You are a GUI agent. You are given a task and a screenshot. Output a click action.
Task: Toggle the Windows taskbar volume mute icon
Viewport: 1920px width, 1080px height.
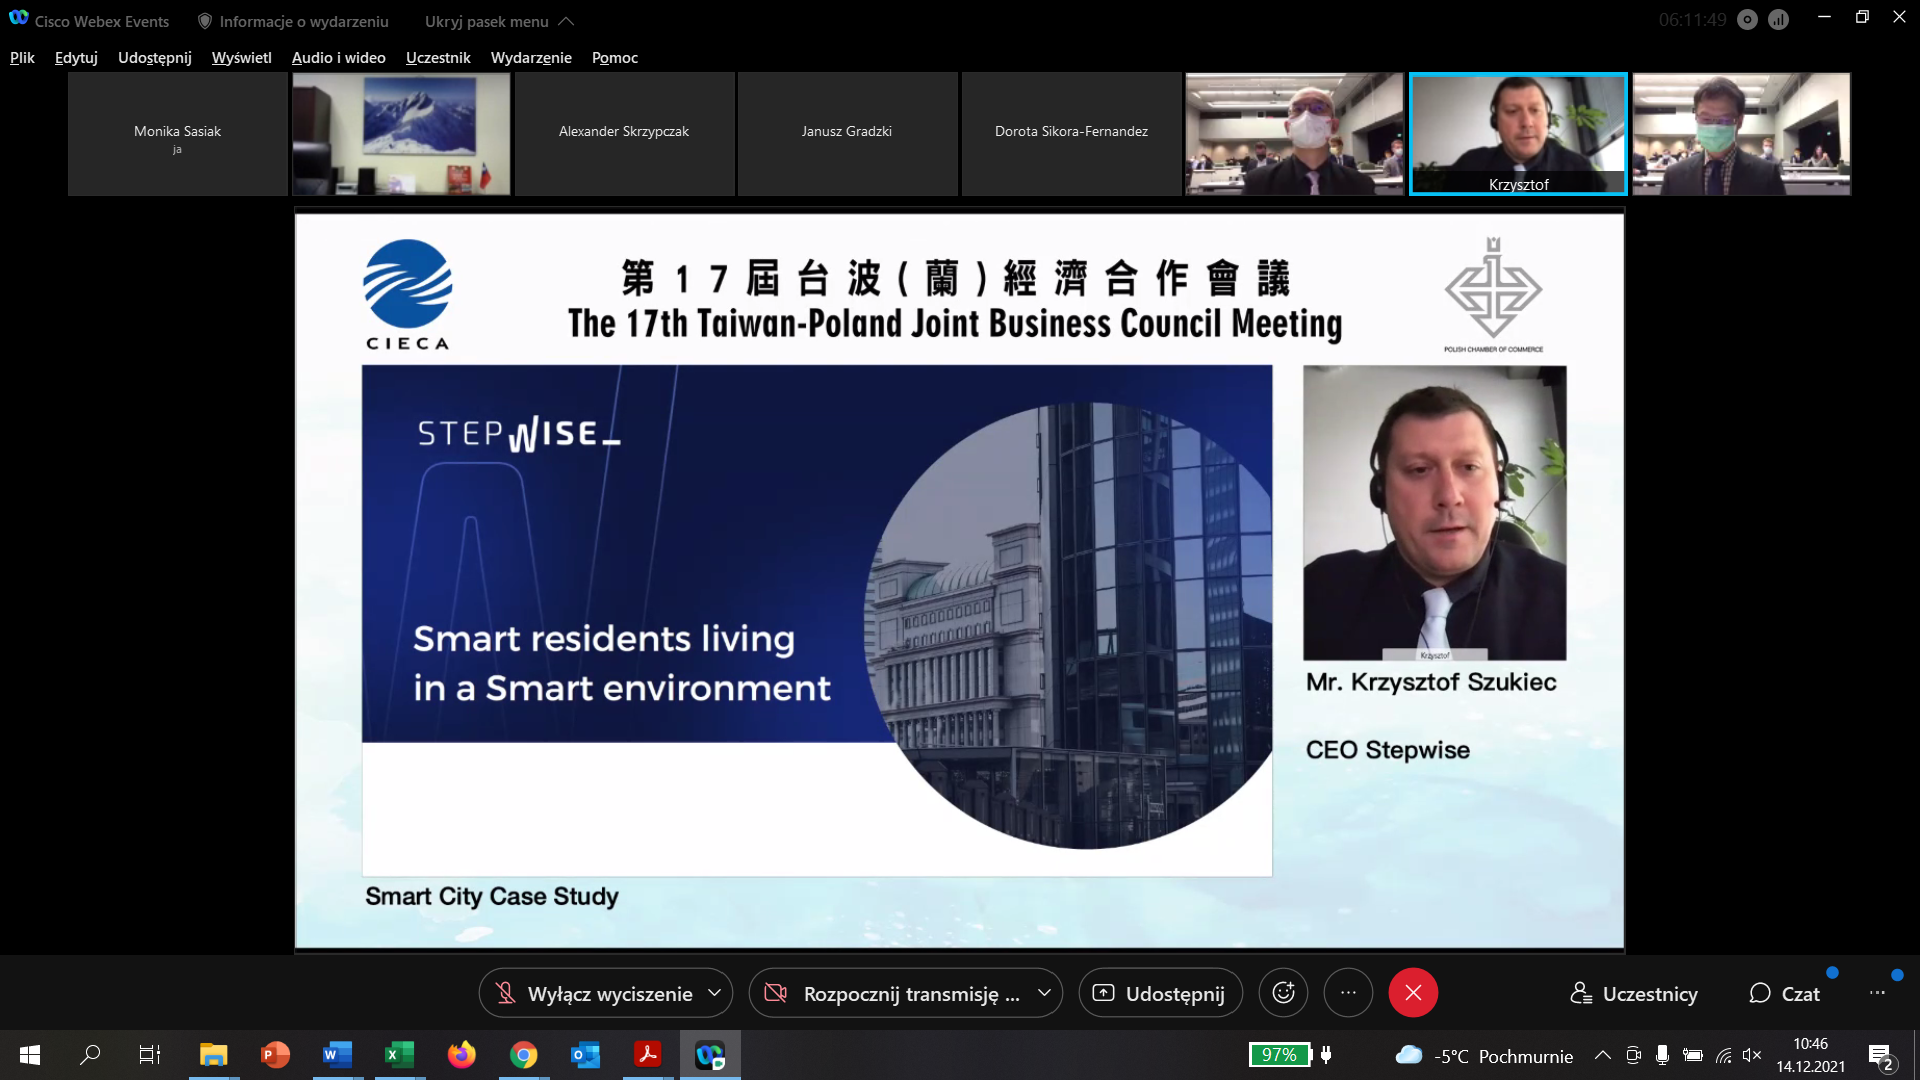(x=1752, y=1055)
